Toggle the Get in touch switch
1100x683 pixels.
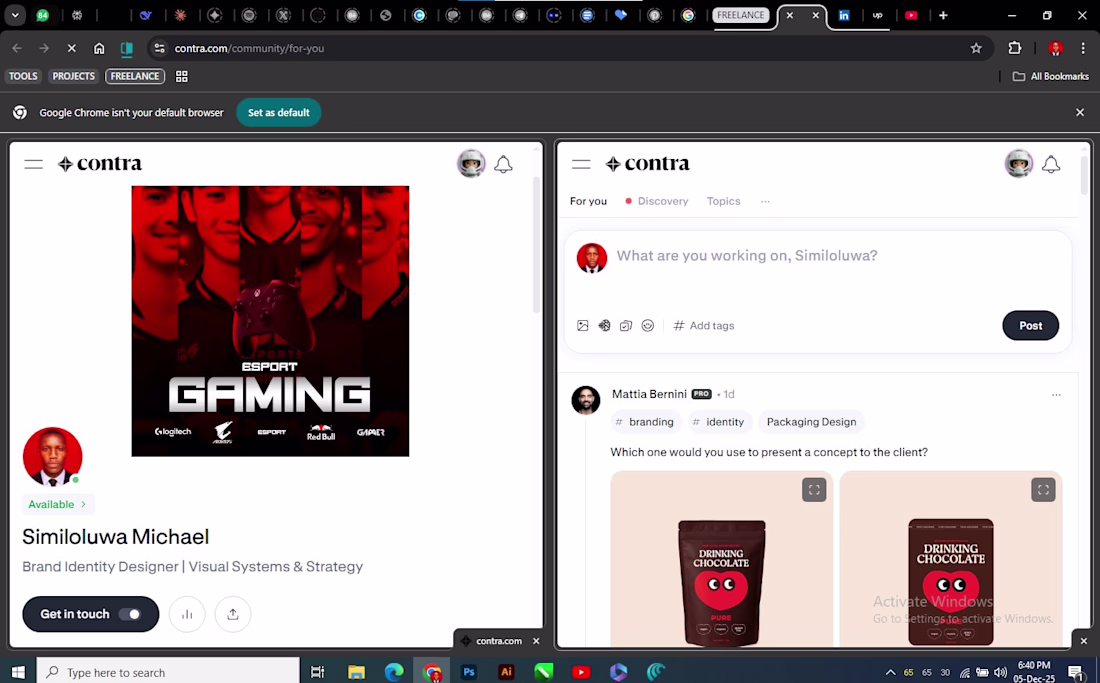click(130, 614)
